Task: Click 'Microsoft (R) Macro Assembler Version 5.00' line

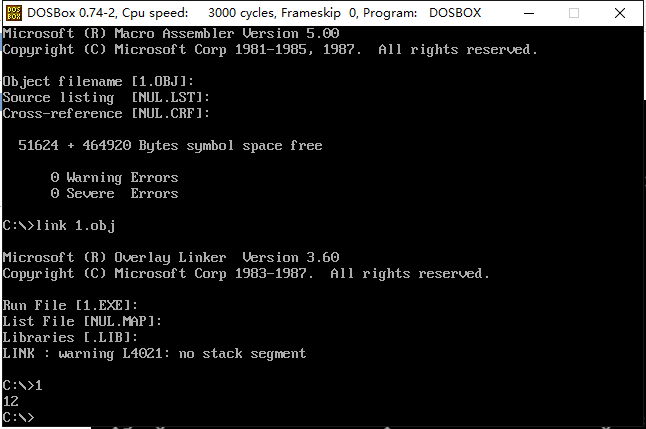Action: (x=171, y=33)
